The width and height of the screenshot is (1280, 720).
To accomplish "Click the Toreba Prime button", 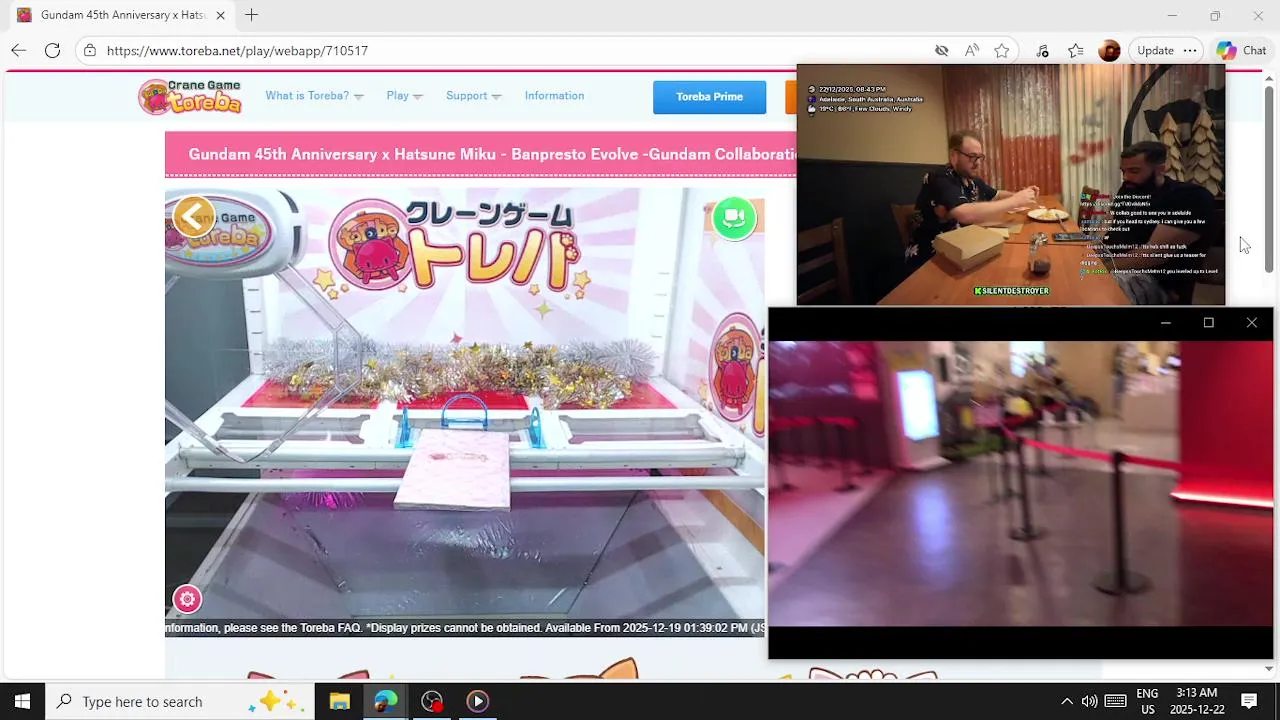I will click(709, 97).
